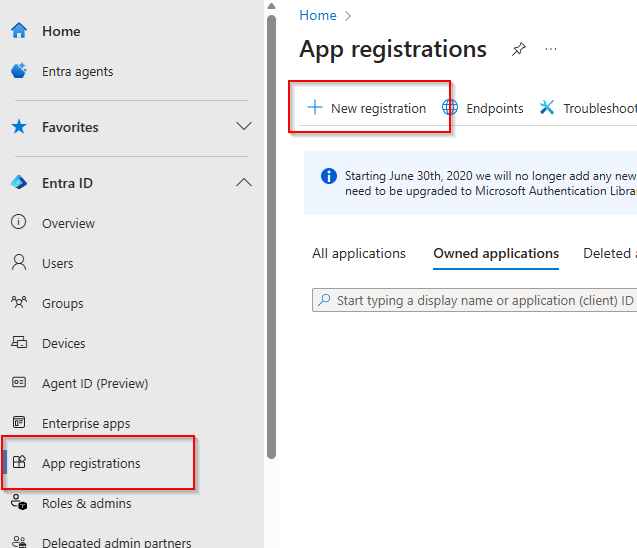Open the Troubleshoot toolbar option

click(x=590, y=108)
